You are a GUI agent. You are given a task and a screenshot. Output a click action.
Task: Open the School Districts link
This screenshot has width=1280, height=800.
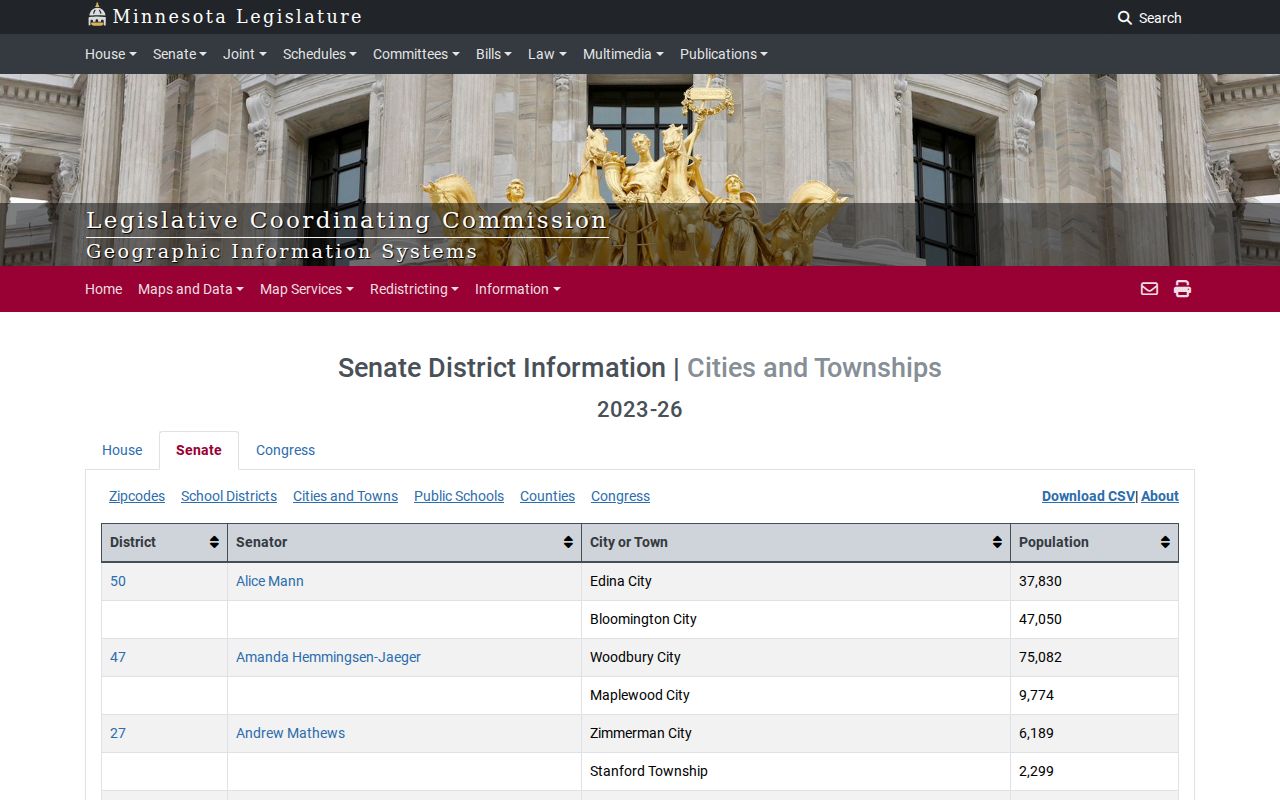pos(229,496)
